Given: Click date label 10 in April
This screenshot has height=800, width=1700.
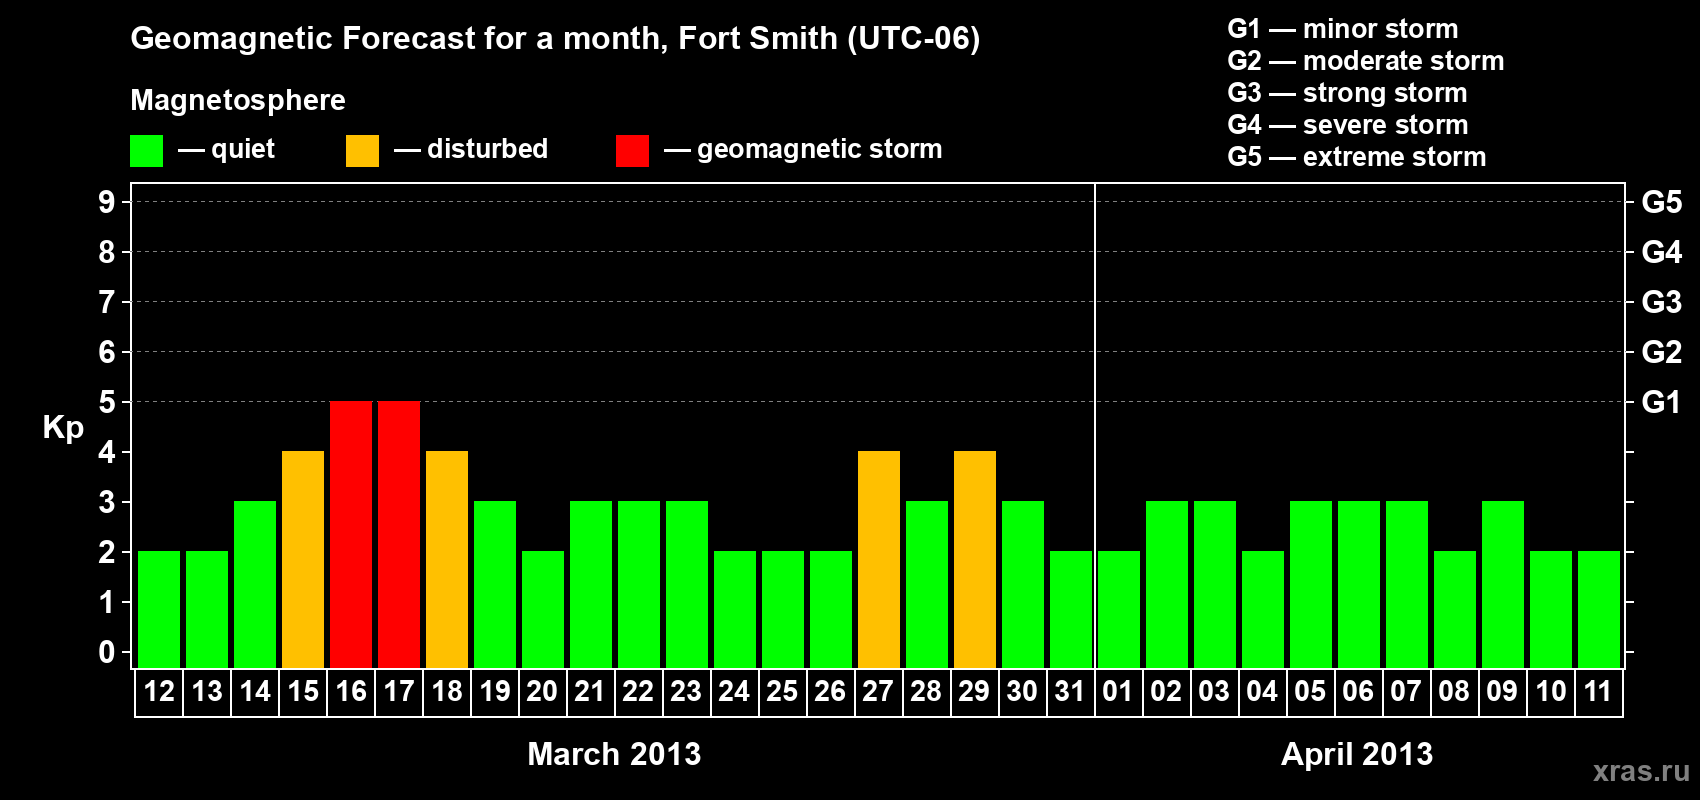Looking at the screenshot, I should point(1551,691).
